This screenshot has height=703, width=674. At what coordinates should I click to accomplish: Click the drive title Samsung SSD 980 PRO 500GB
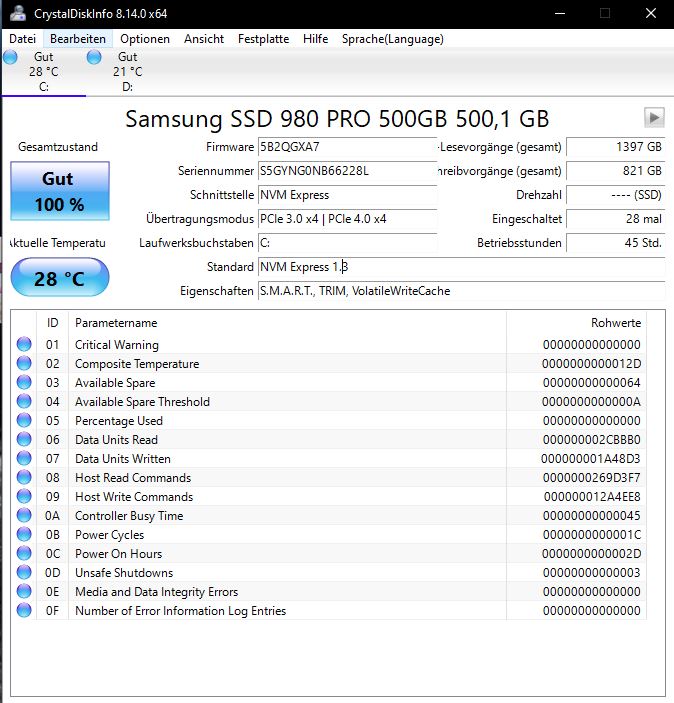click(x=337, y=119)
